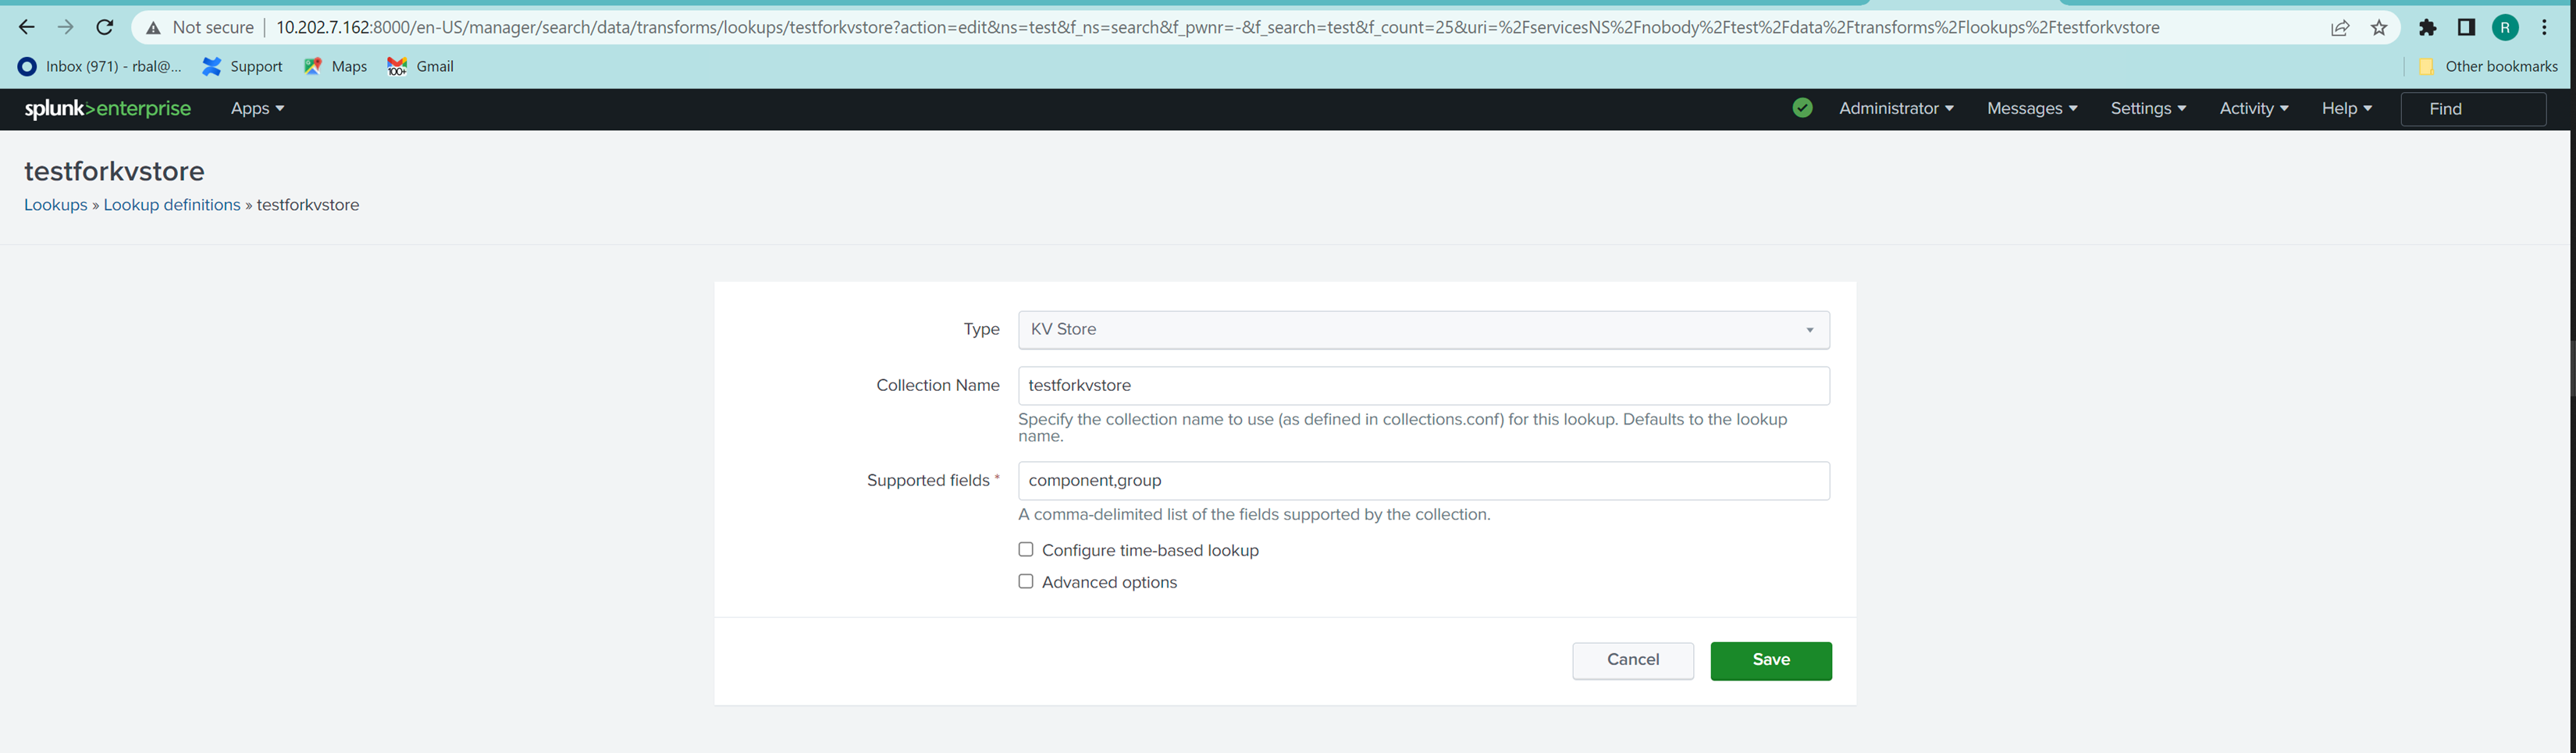Check the Advanced options checkbox
The height and width of the screenshot is (753, 2576).
(1025, 580)
